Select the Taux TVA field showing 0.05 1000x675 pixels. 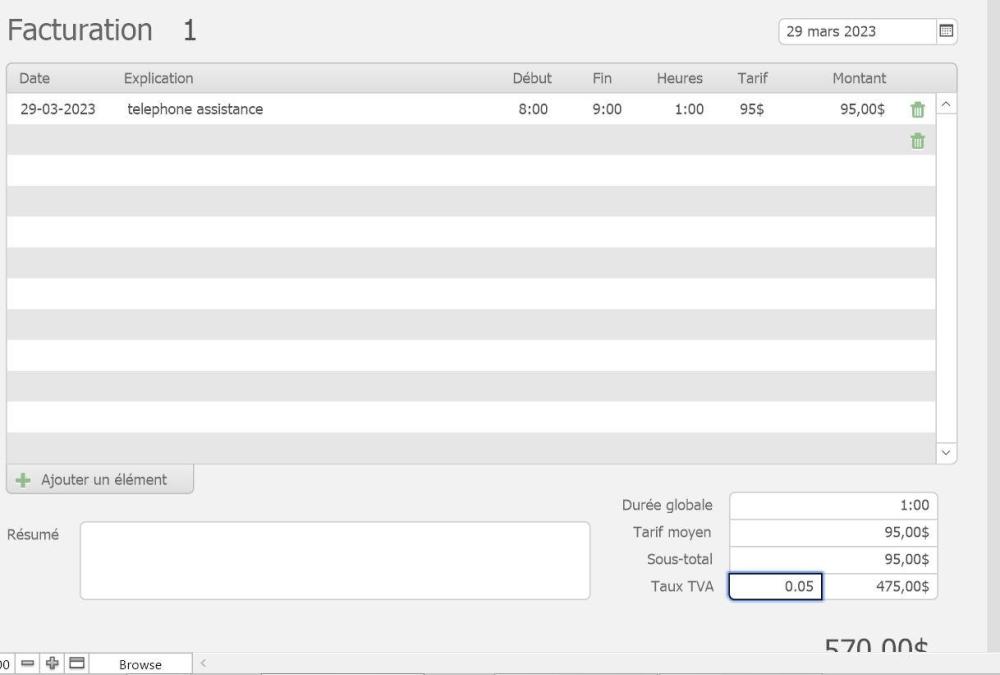[776, 587]
